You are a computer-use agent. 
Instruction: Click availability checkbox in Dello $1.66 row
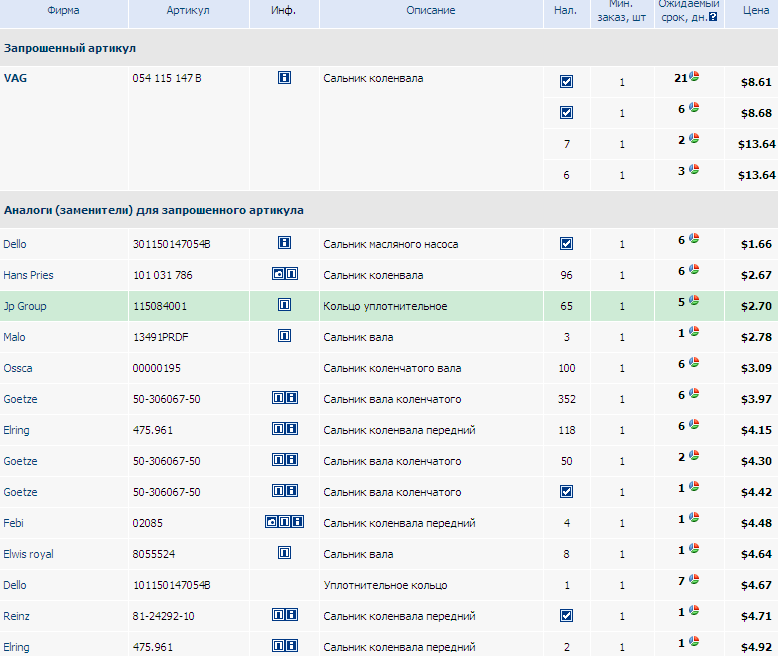point(566,244)
